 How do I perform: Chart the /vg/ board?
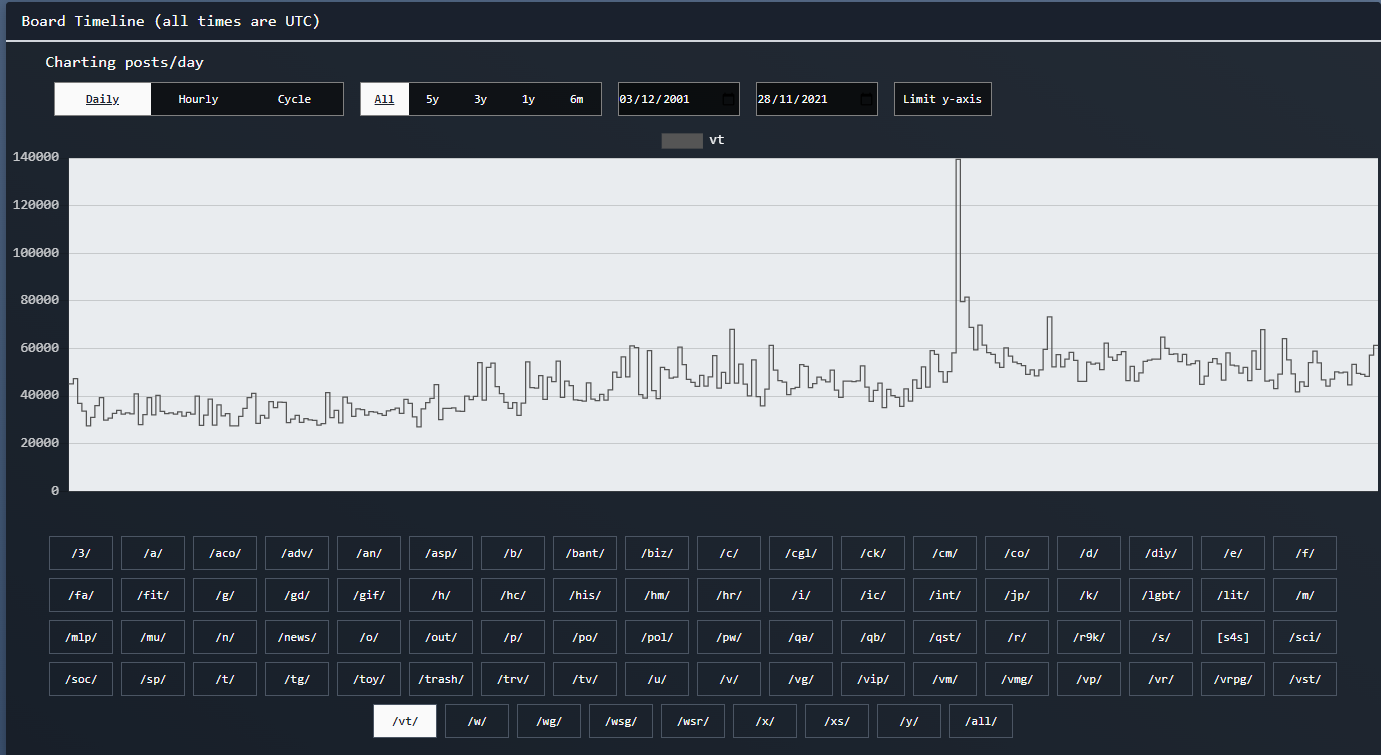(801, 679)
